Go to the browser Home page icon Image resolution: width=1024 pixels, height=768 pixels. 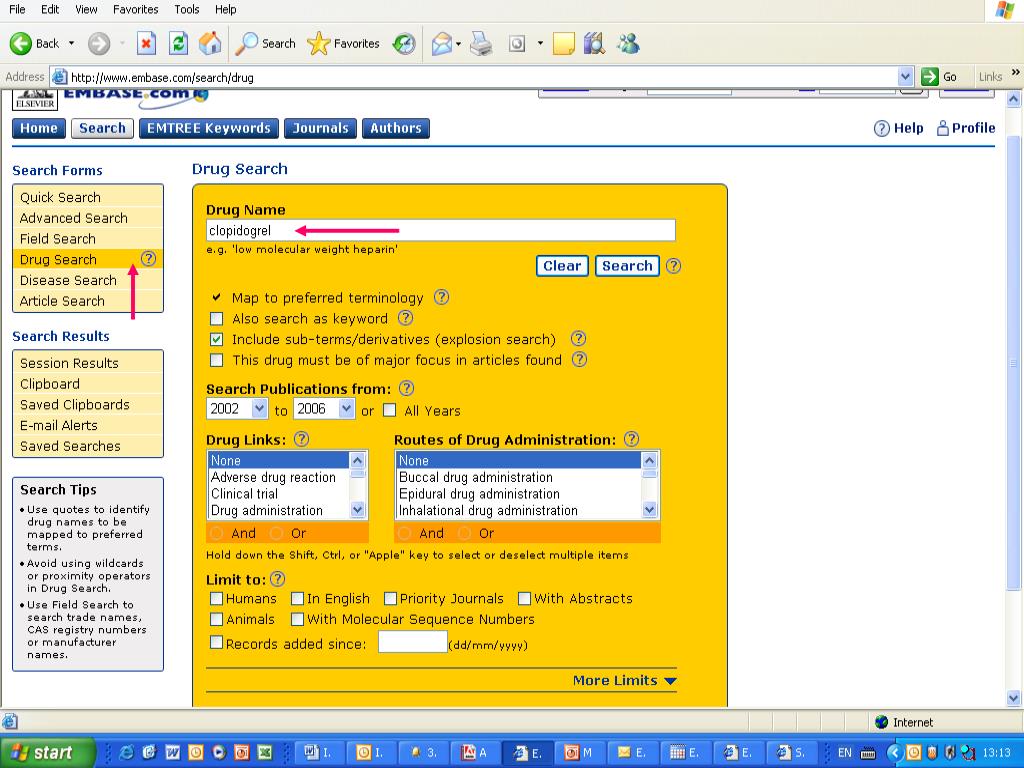point(210,44)
